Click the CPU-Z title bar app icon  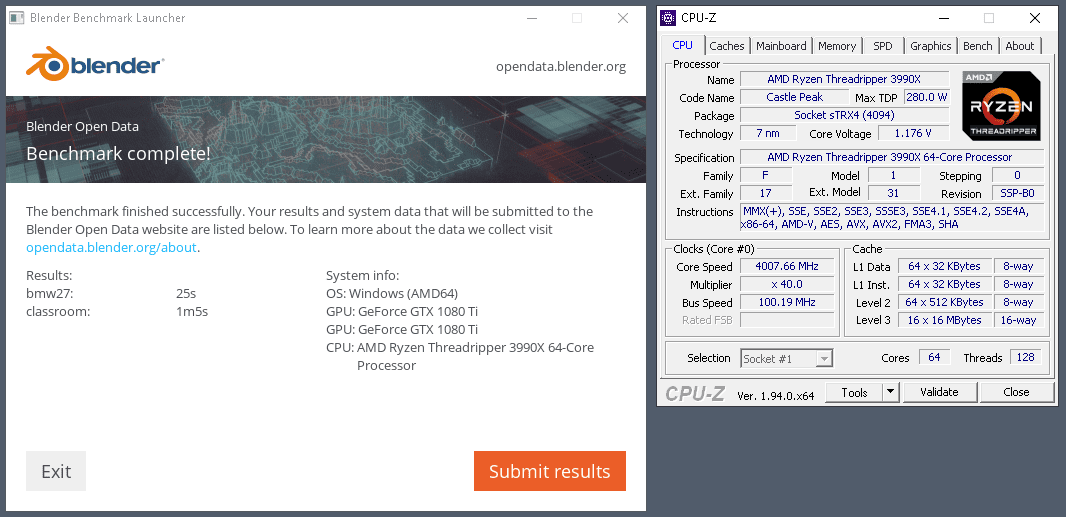point(669,18)
